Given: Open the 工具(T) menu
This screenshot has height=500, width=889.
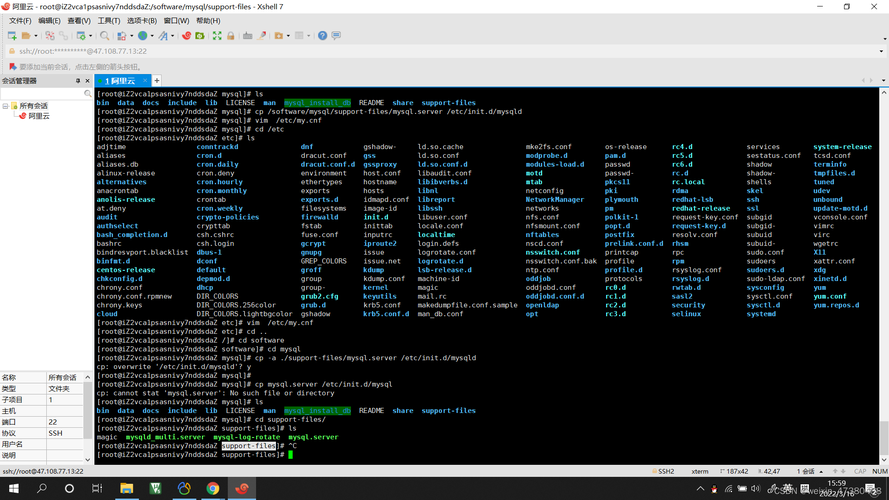Looking at the screenshot, I should (x=108, y=20).
